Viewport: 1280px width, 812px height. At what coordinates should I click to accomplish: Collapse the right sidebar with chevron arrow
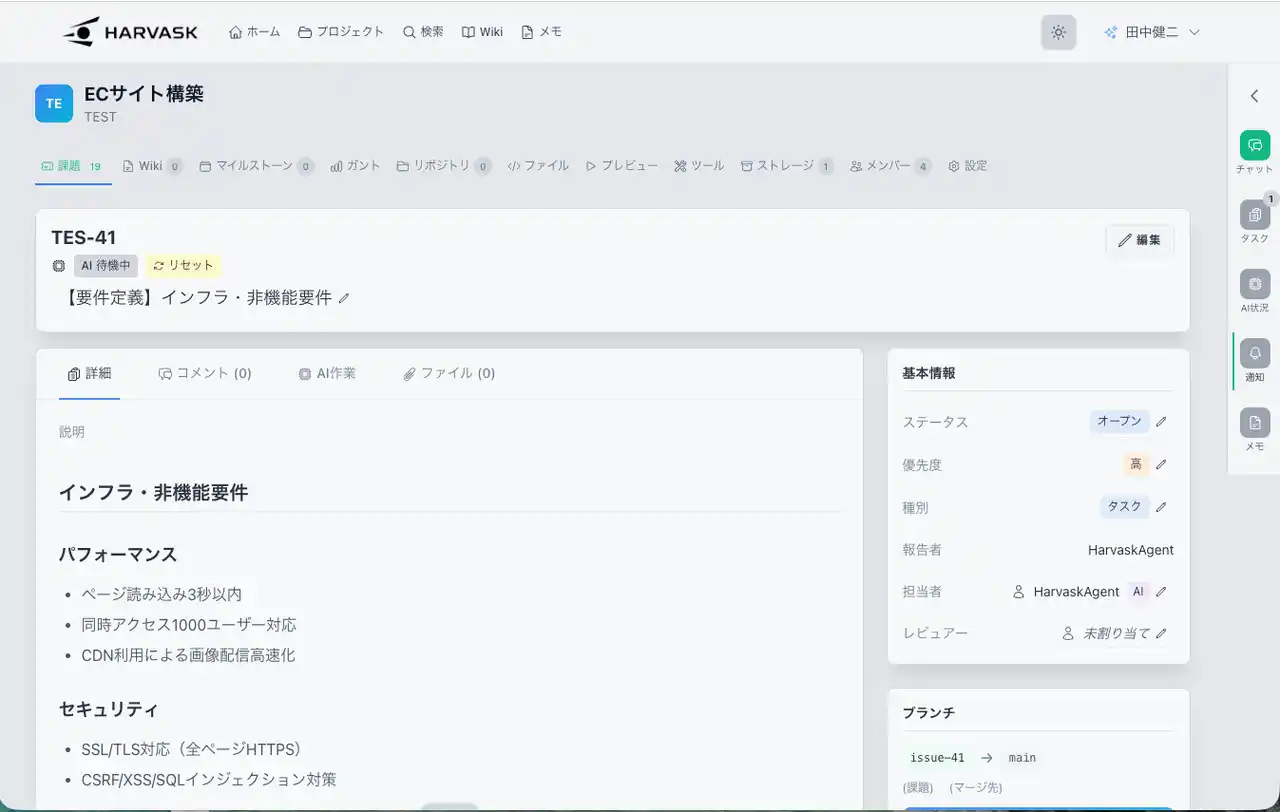[x=1254, y=96]
